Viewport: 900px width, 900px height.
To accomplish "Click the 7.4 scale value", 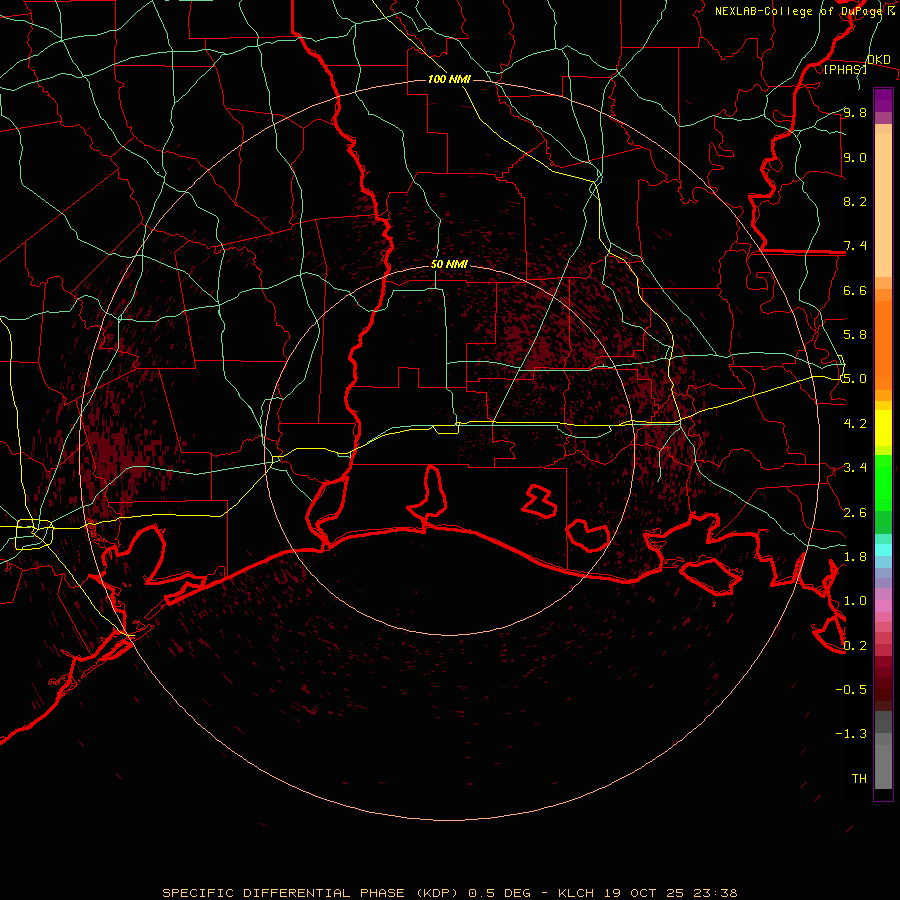I will click(x=855, y=246).
